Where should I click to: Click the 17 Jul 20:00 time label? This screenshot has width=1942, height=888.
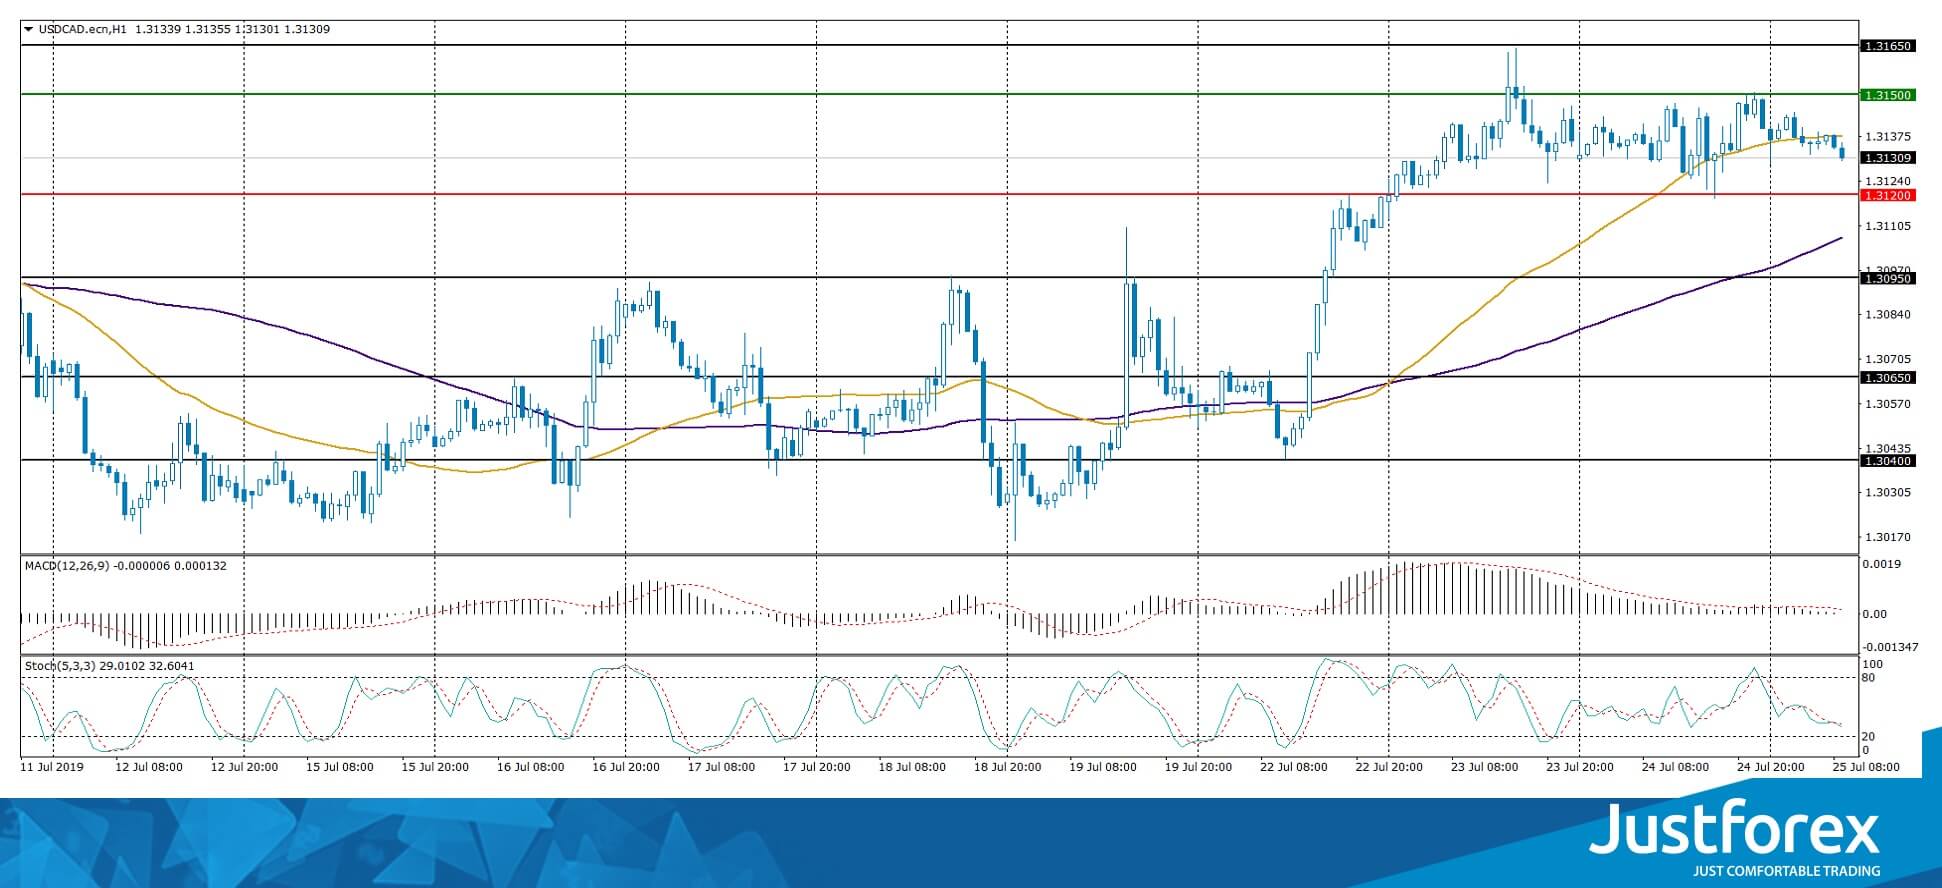[x=817, y=767]
